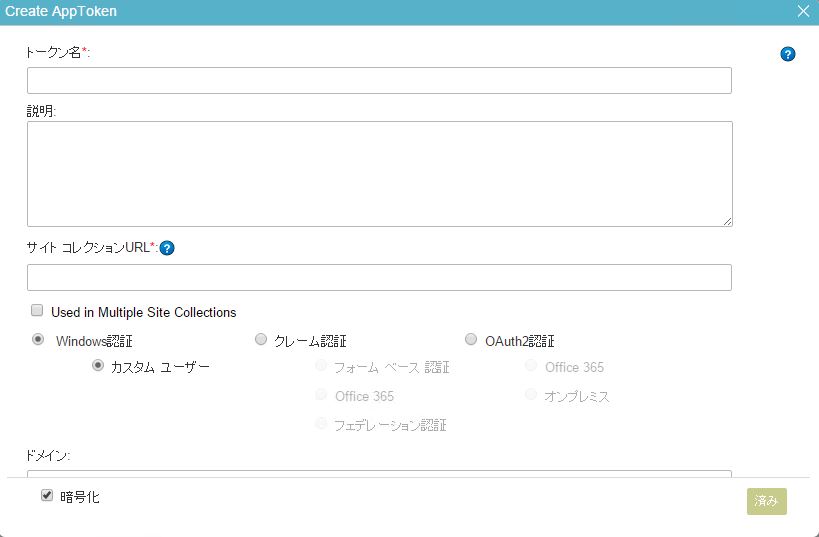Open help for サイト コレクションURL
The width and height of the screenshot is (819, 537).
click(x=167, y=248)
